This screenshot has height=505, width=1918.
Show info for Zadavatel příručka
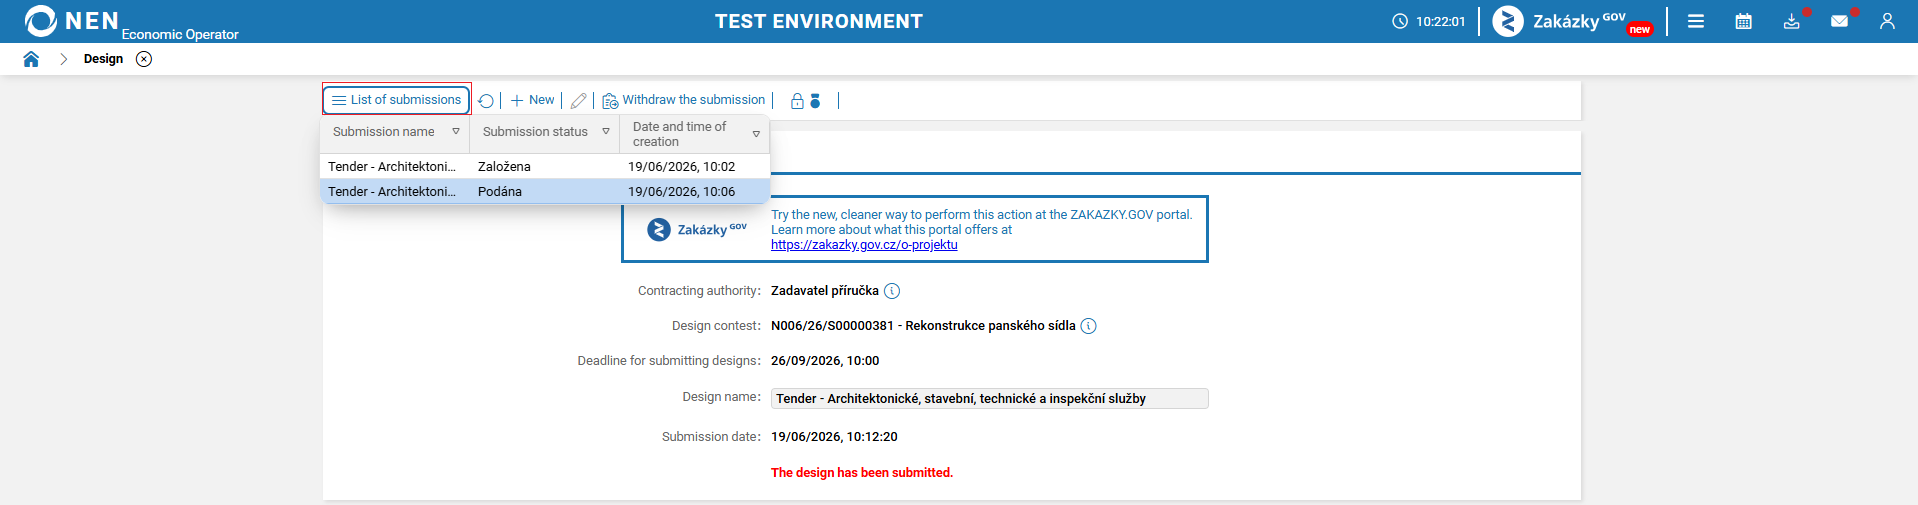tap(892, 291)
